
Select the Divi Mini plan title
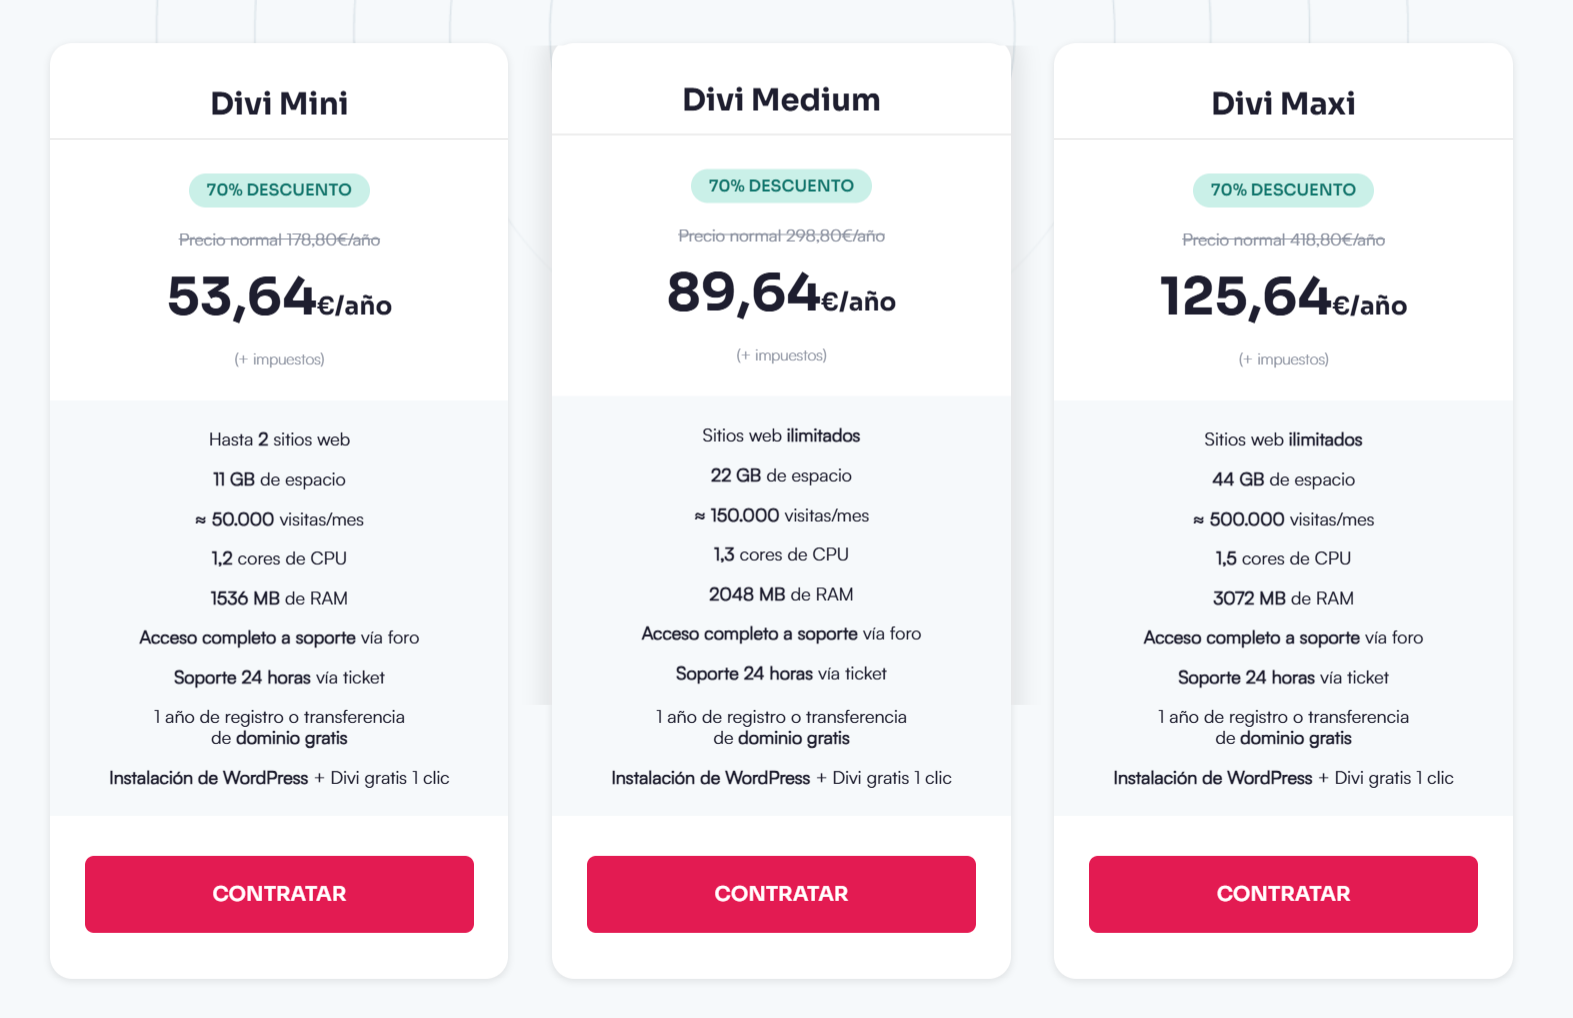click(x=279, y=103)
